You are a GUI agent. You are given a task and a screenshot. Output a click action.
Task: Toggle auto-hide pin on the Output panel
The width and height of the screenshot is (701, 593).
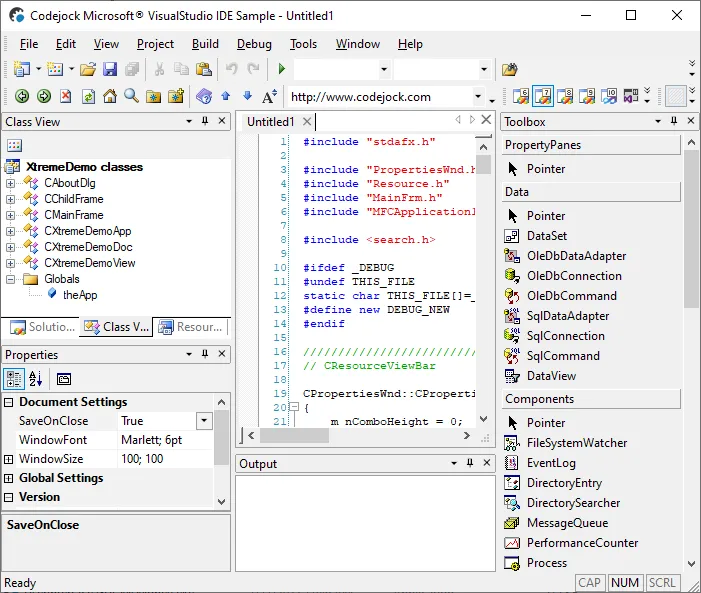coord(470,464)
